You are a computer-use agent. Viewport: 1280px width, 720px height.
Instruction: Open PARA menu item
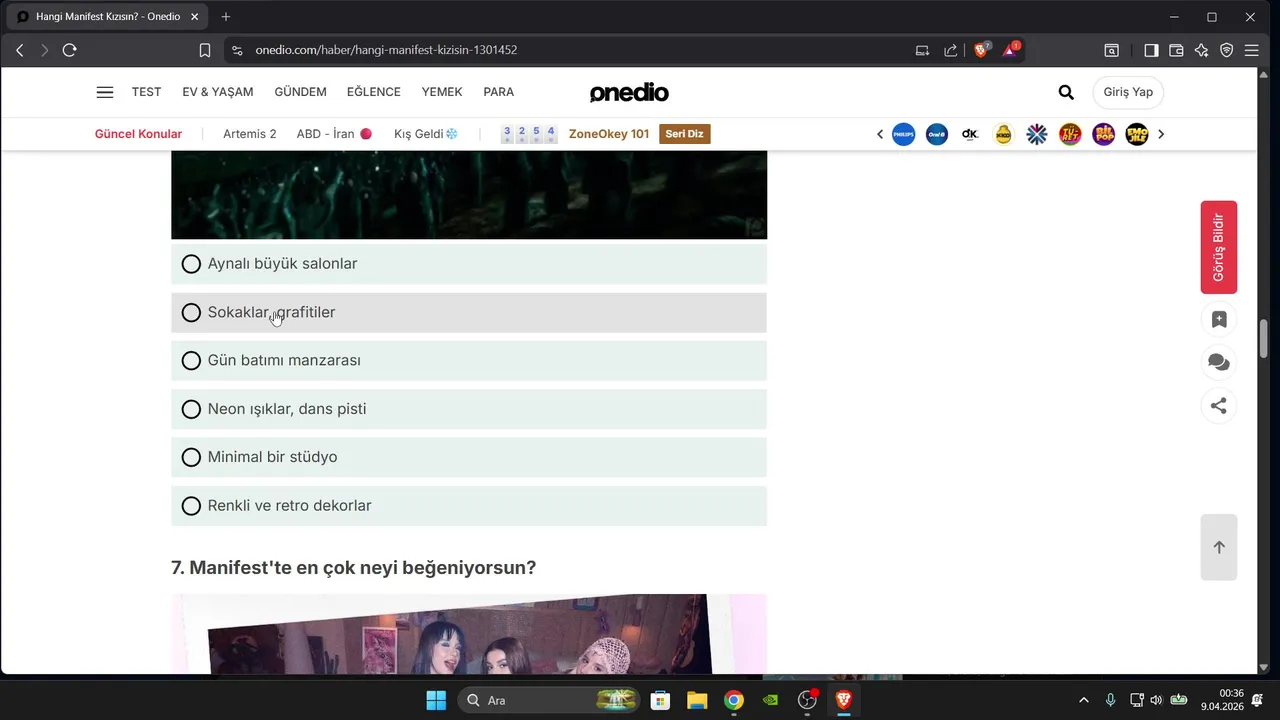pyautogui.click(x=499, y=92)
